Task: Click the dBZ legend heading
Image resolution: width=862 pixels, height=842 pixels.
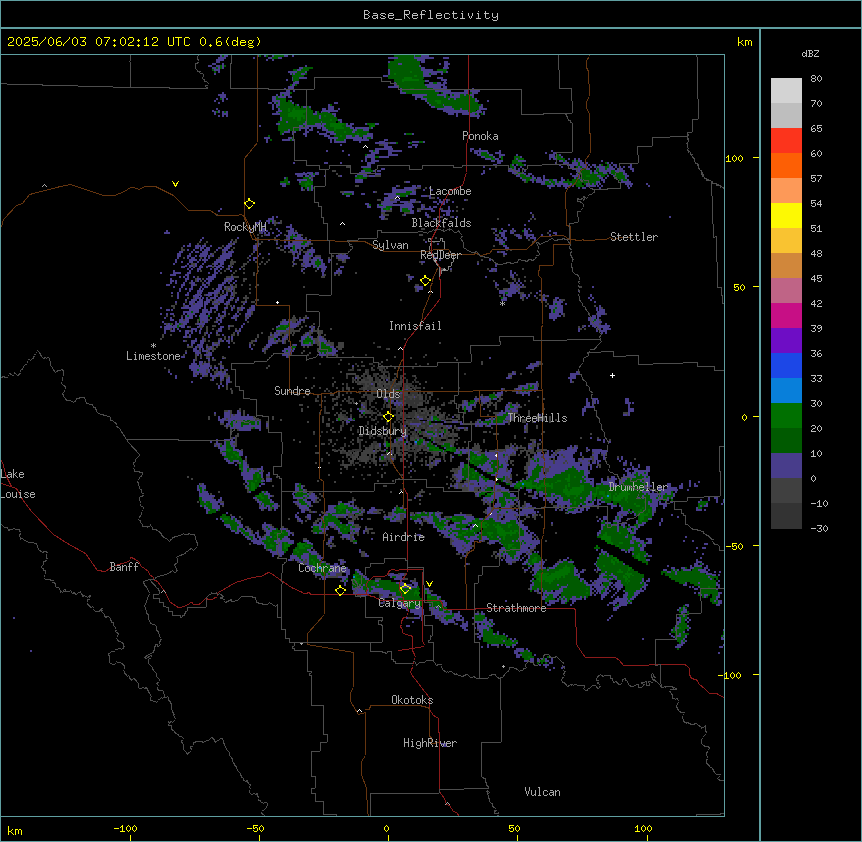Action: (x=810, y=53)
